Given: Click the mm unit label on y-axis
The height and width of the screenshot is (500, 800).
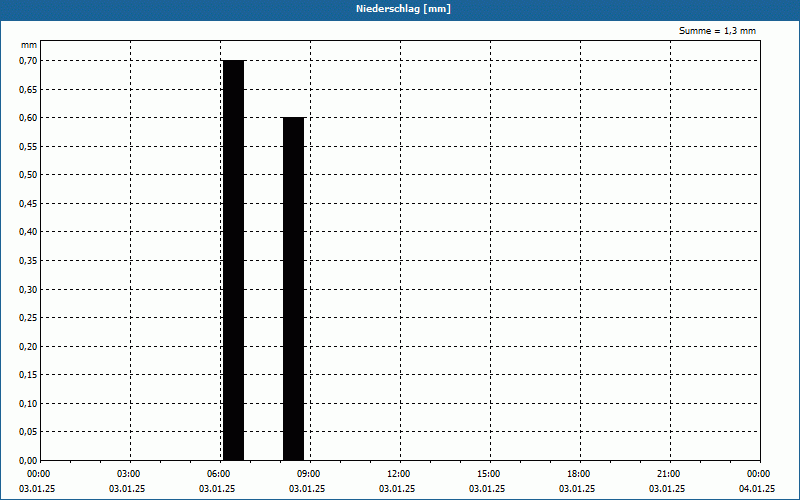Looking at the screenshot, I should point(29,45).
